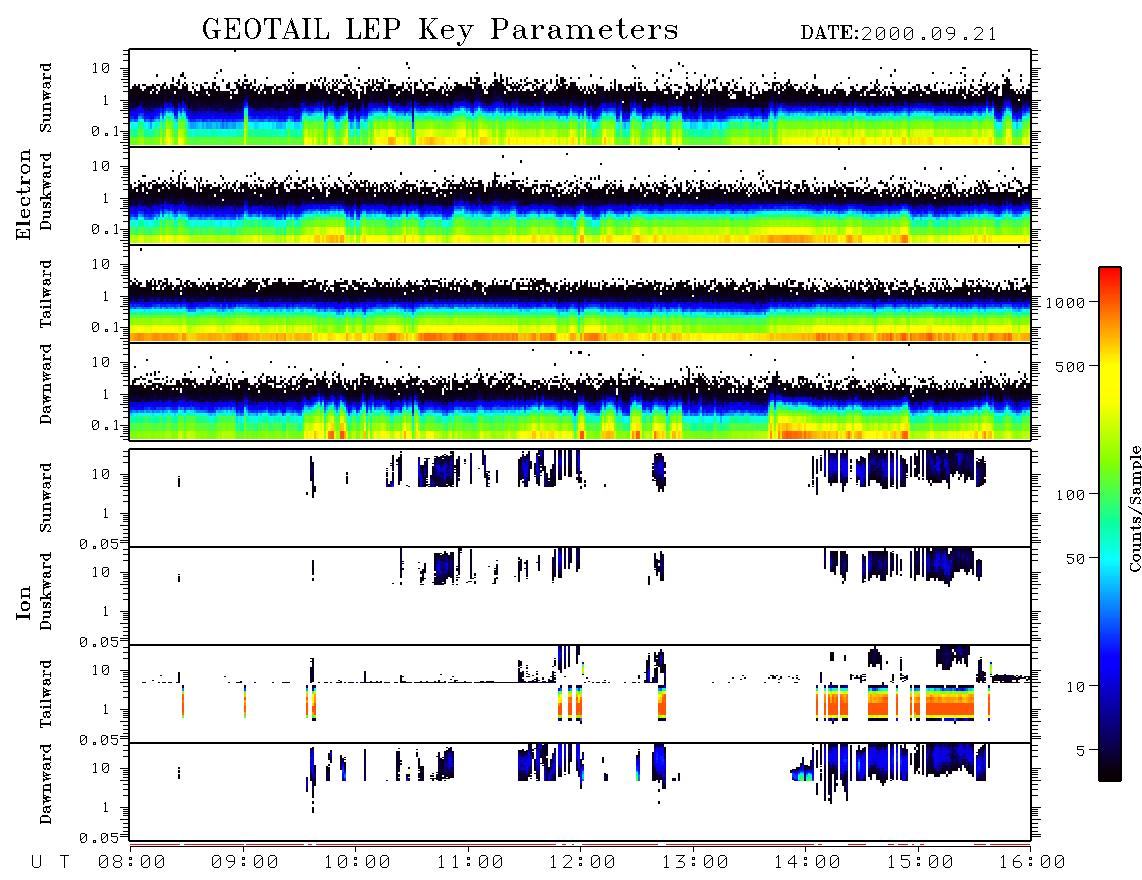Click the Ion Tailward panel label
Image resolution: width=1142 pixels, height=880 pixels.
tap(46, 694)
